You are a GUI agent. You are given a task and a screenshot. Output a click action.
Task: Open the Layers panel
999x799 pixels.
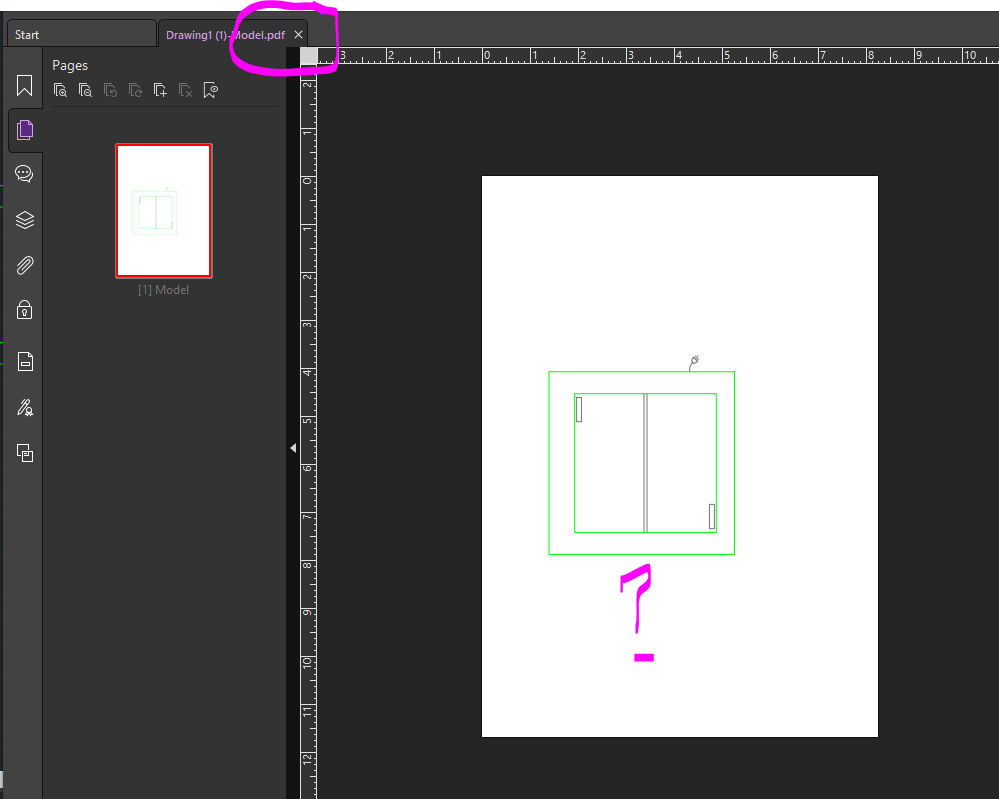pyautogui.click(x=24, y=220)
